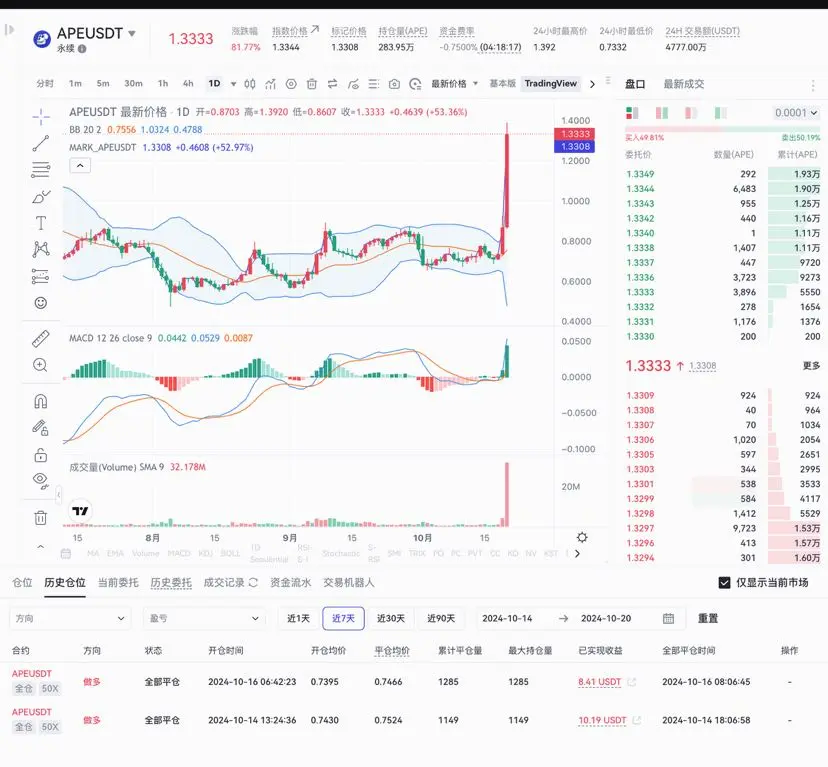The height and width of the screenshot is (767, 828).
Task: Click the buy/sell ratio bar
Action: [722, 129]
